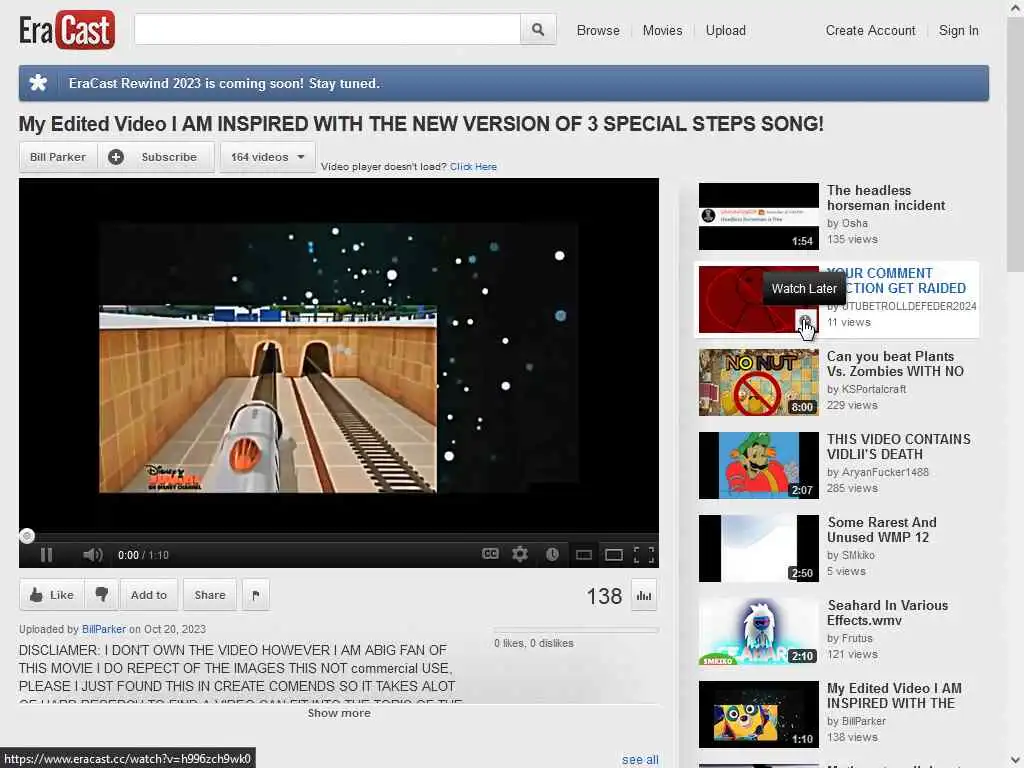Click the announcement star icon
This screenshot has height=768, width=1024.
coord(39,83)
